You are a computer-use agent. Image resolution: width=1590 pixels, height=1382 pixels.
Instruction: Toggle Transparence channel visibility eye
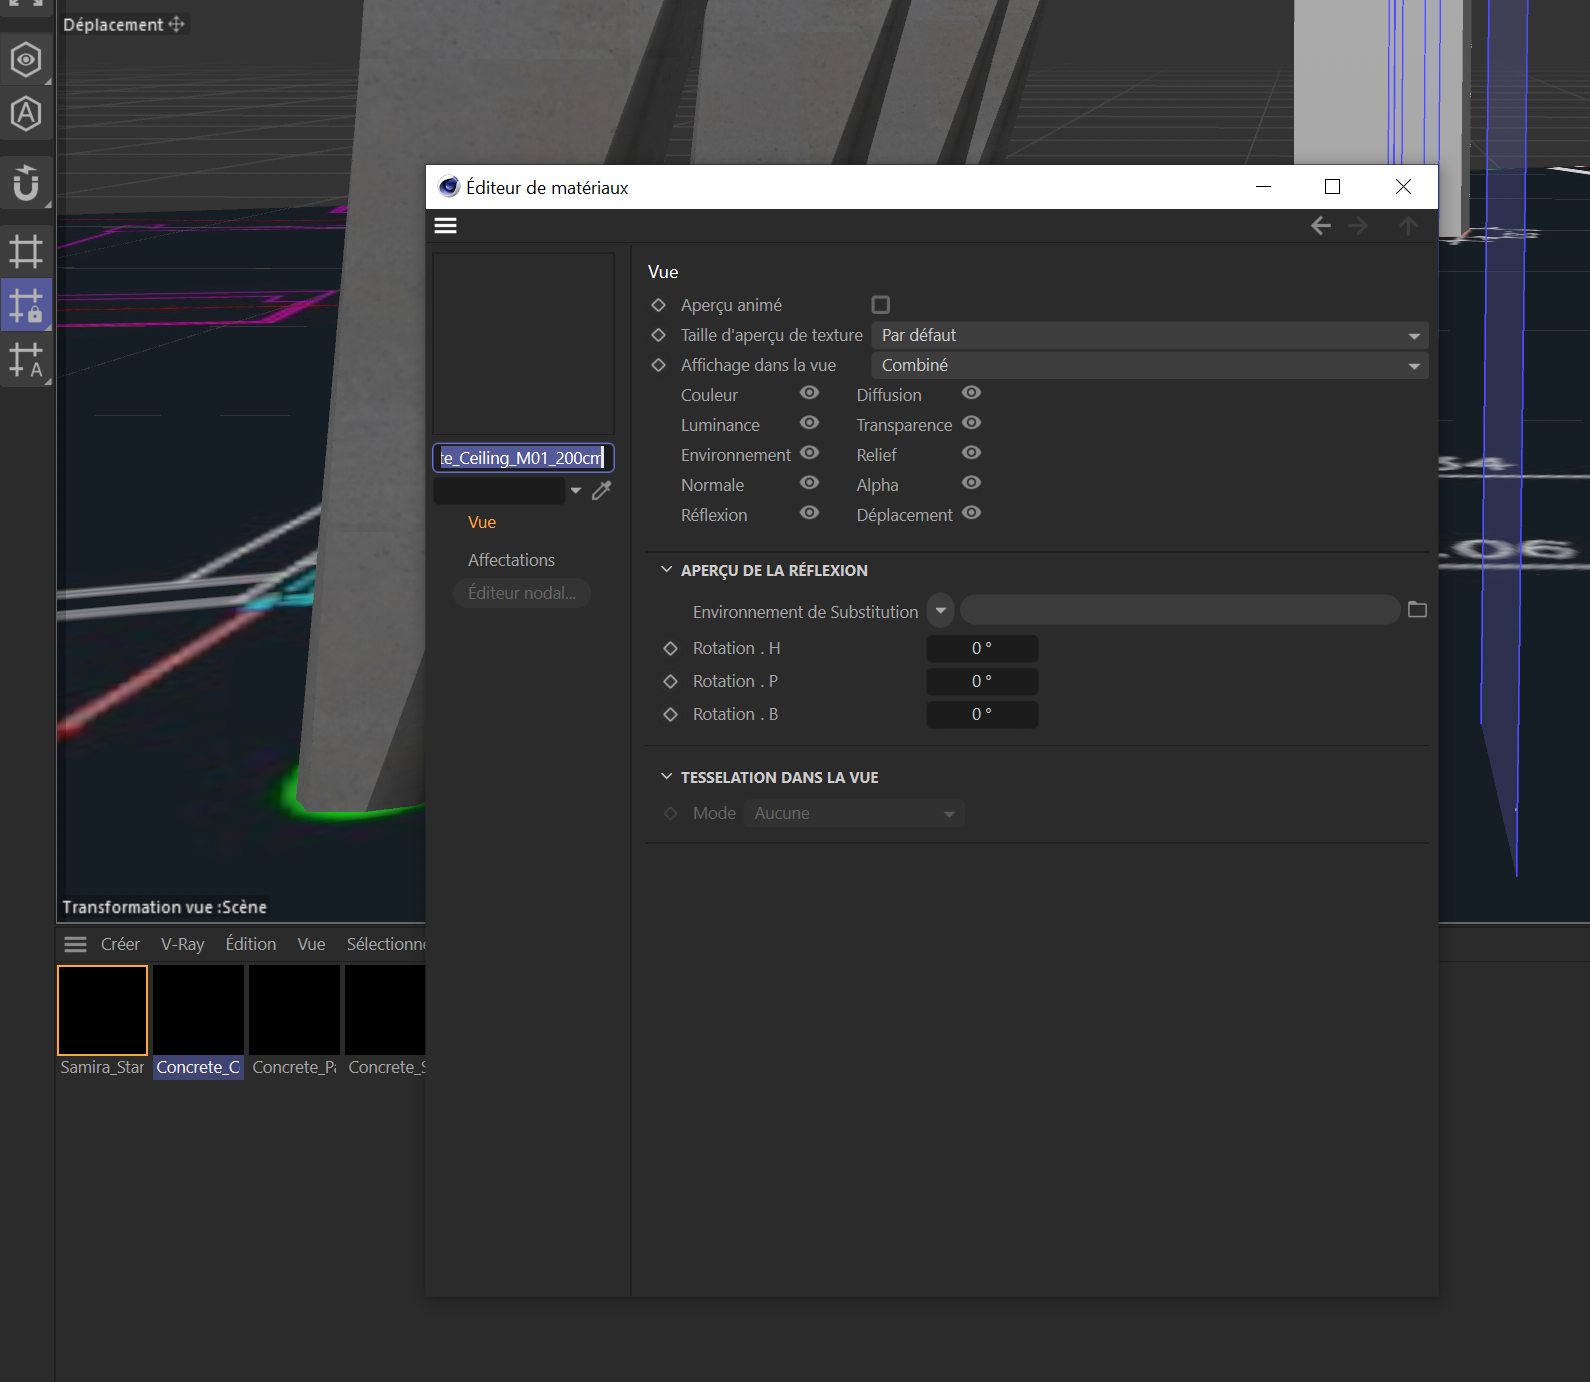pos(971,423)
